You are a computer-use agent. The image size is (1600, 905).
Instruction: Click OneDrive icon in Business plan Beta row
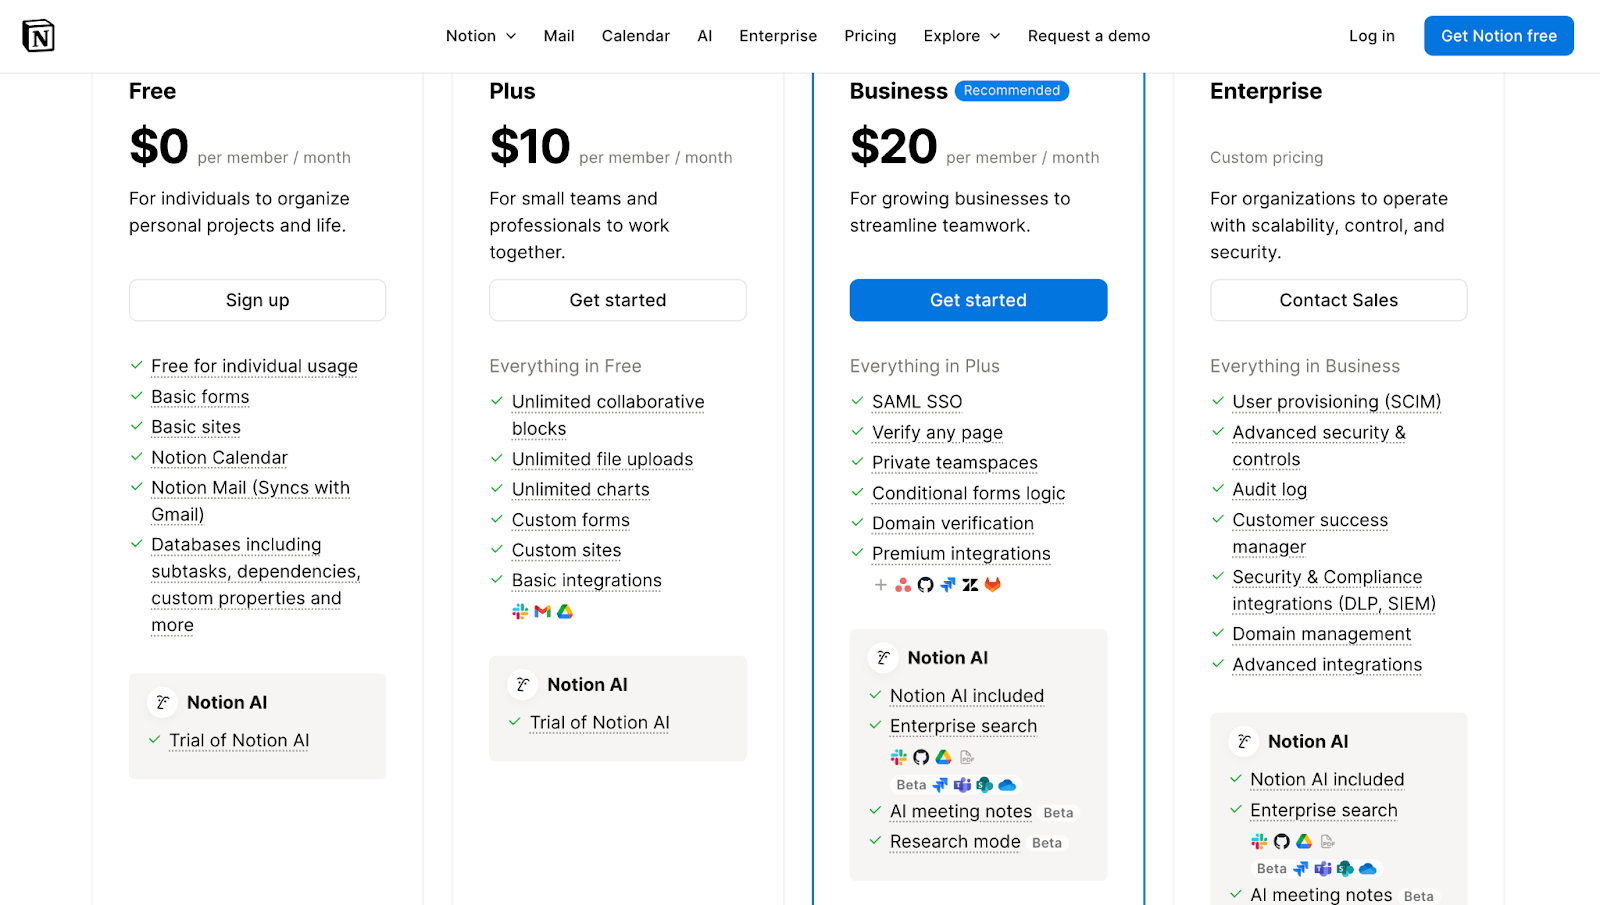(x=1007, y=785)
